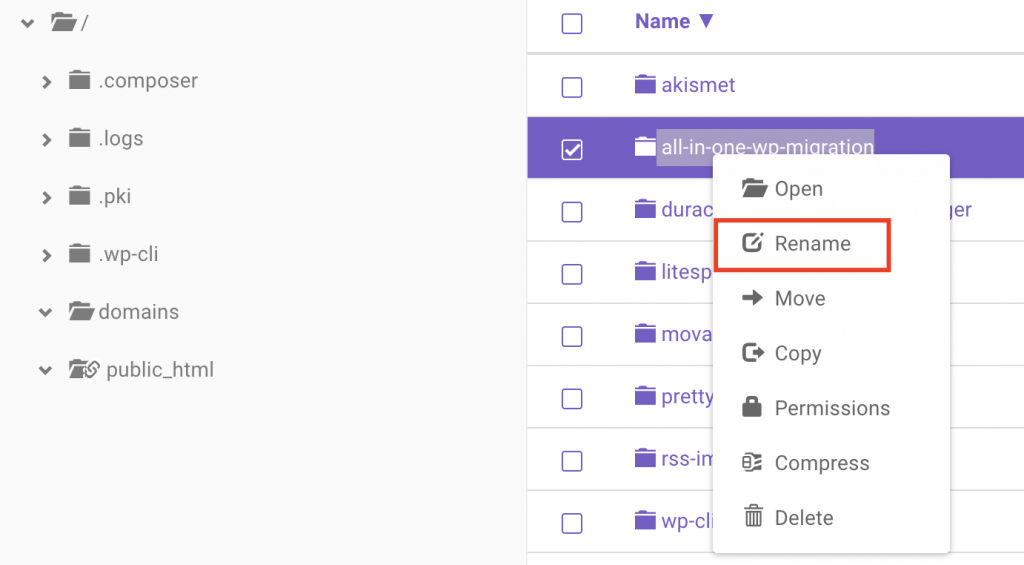Click the Open folder icon in menu
Screen dimensions: 1024x565
tap(753, 188)
